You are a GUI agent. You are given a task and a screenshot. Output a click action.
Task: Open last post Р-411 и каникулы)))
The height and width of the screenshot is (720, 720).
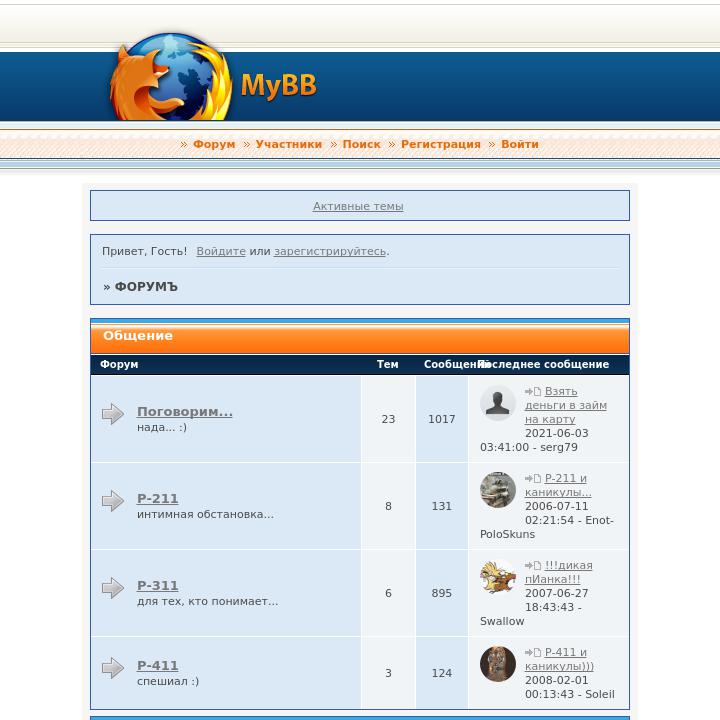coord(559,659)
